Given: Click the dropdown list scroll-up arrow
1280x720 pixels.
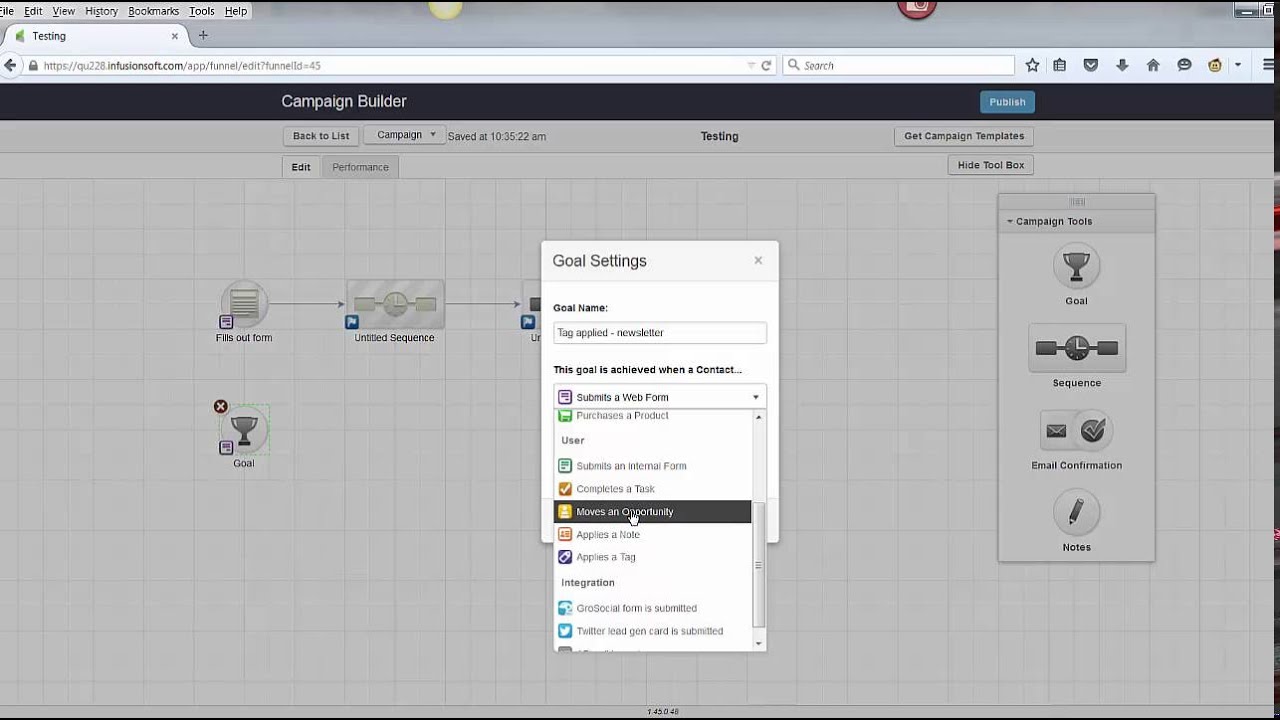Looking at the screenshot, I should 758,416.
